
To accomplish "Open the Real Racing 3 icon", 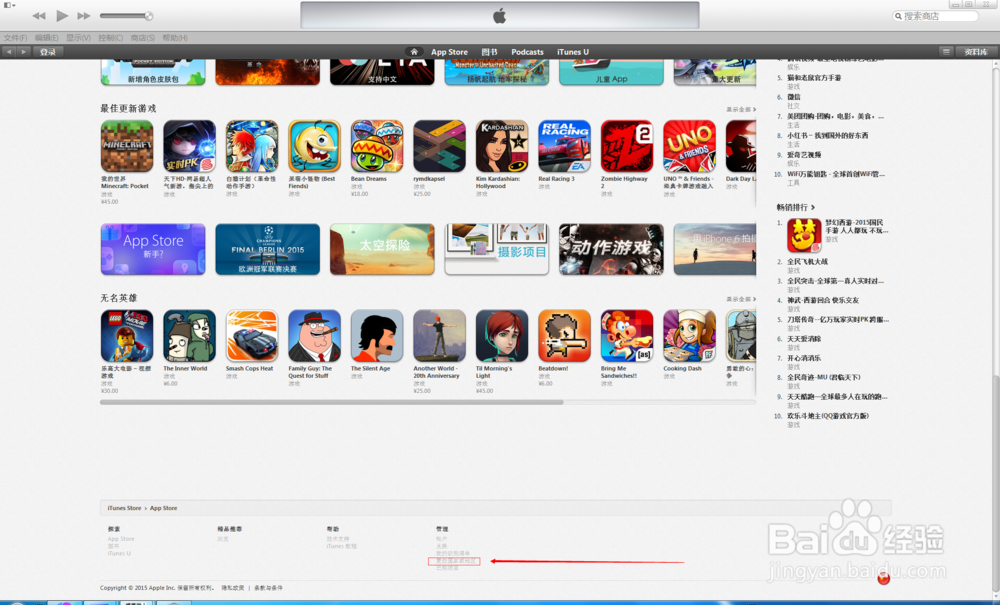I will pos(564,146).
